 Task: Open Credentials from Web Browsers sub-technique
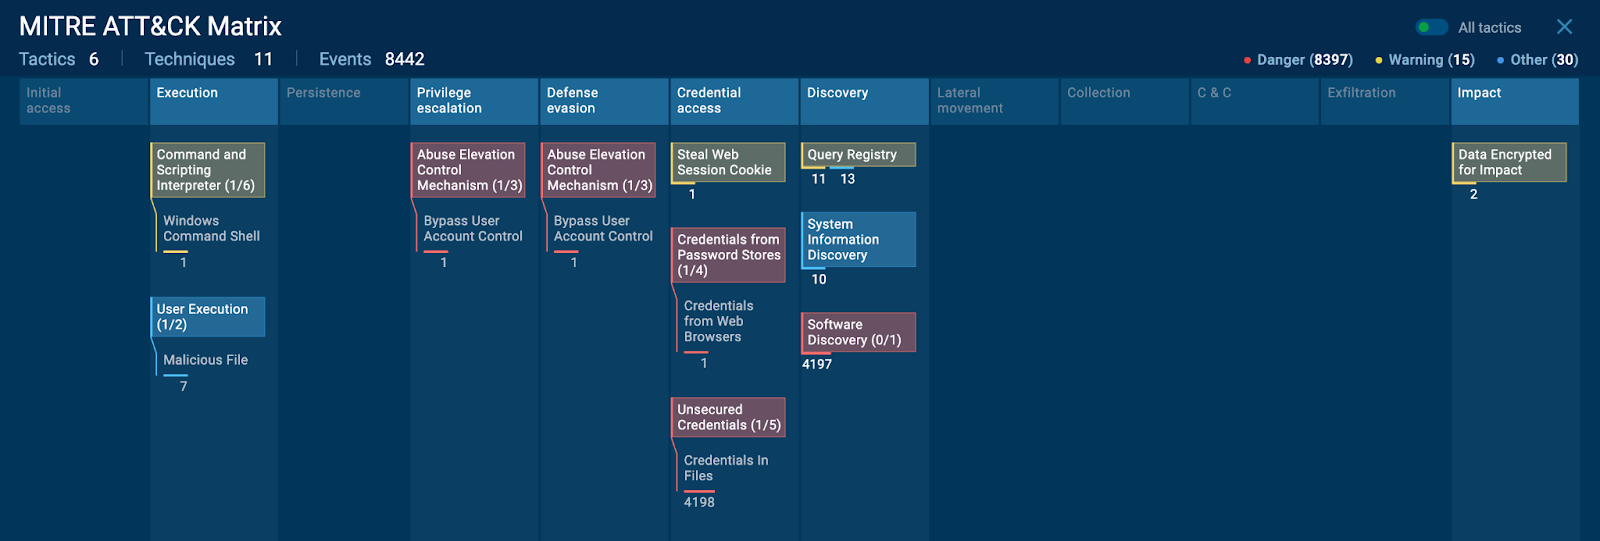click(x=718, y=321)
